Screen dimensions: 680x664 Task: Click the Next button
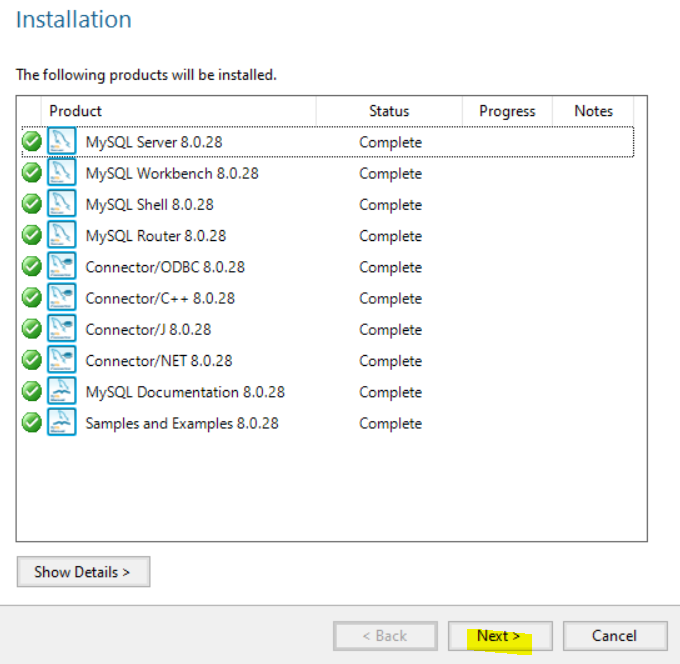tap(500, 636)
